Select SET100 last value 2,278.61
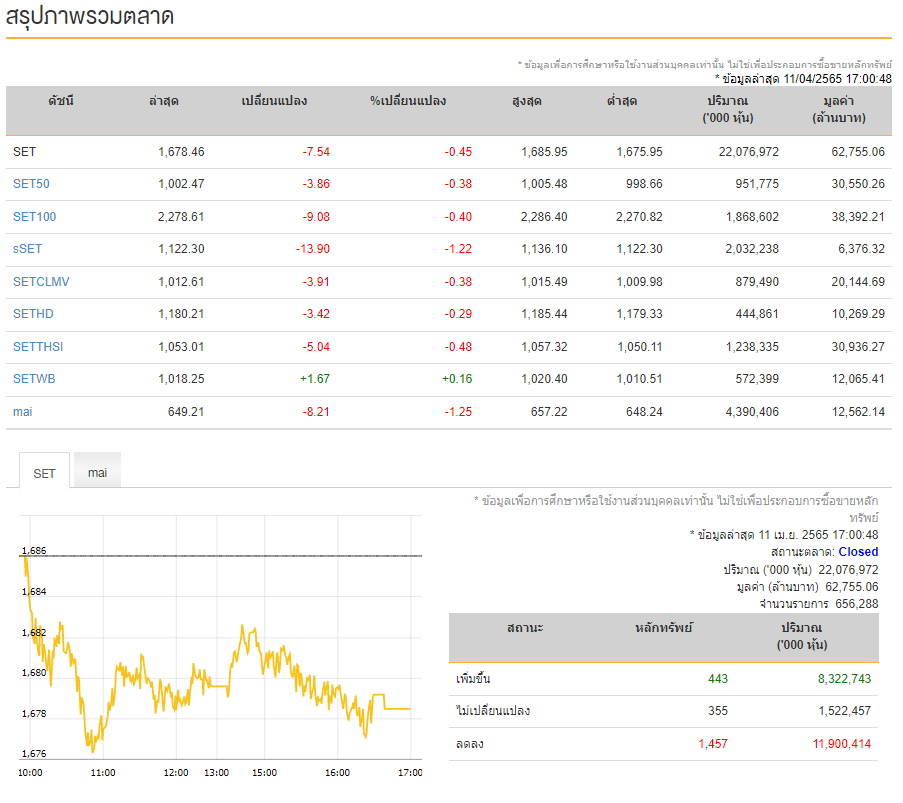903x803 pixels. (181, 217)
